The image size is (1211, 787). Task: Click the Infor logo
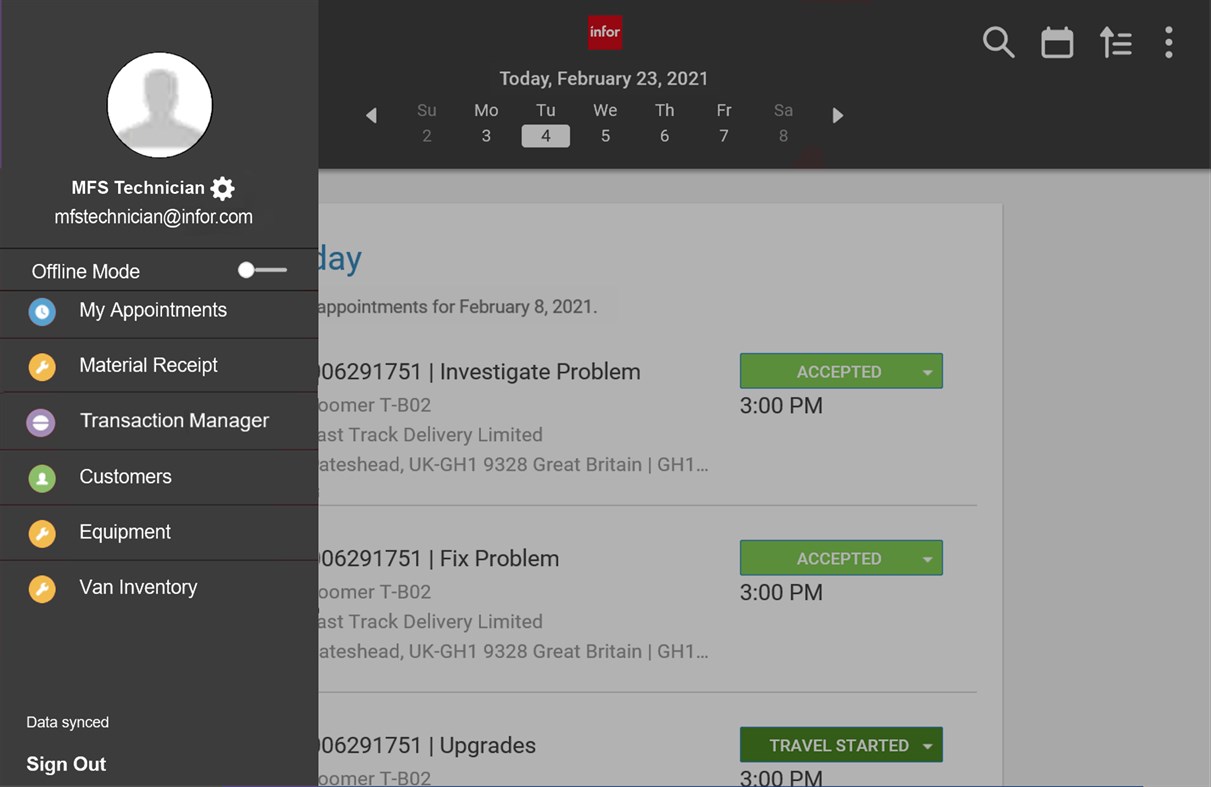click(x=604, y=32)
